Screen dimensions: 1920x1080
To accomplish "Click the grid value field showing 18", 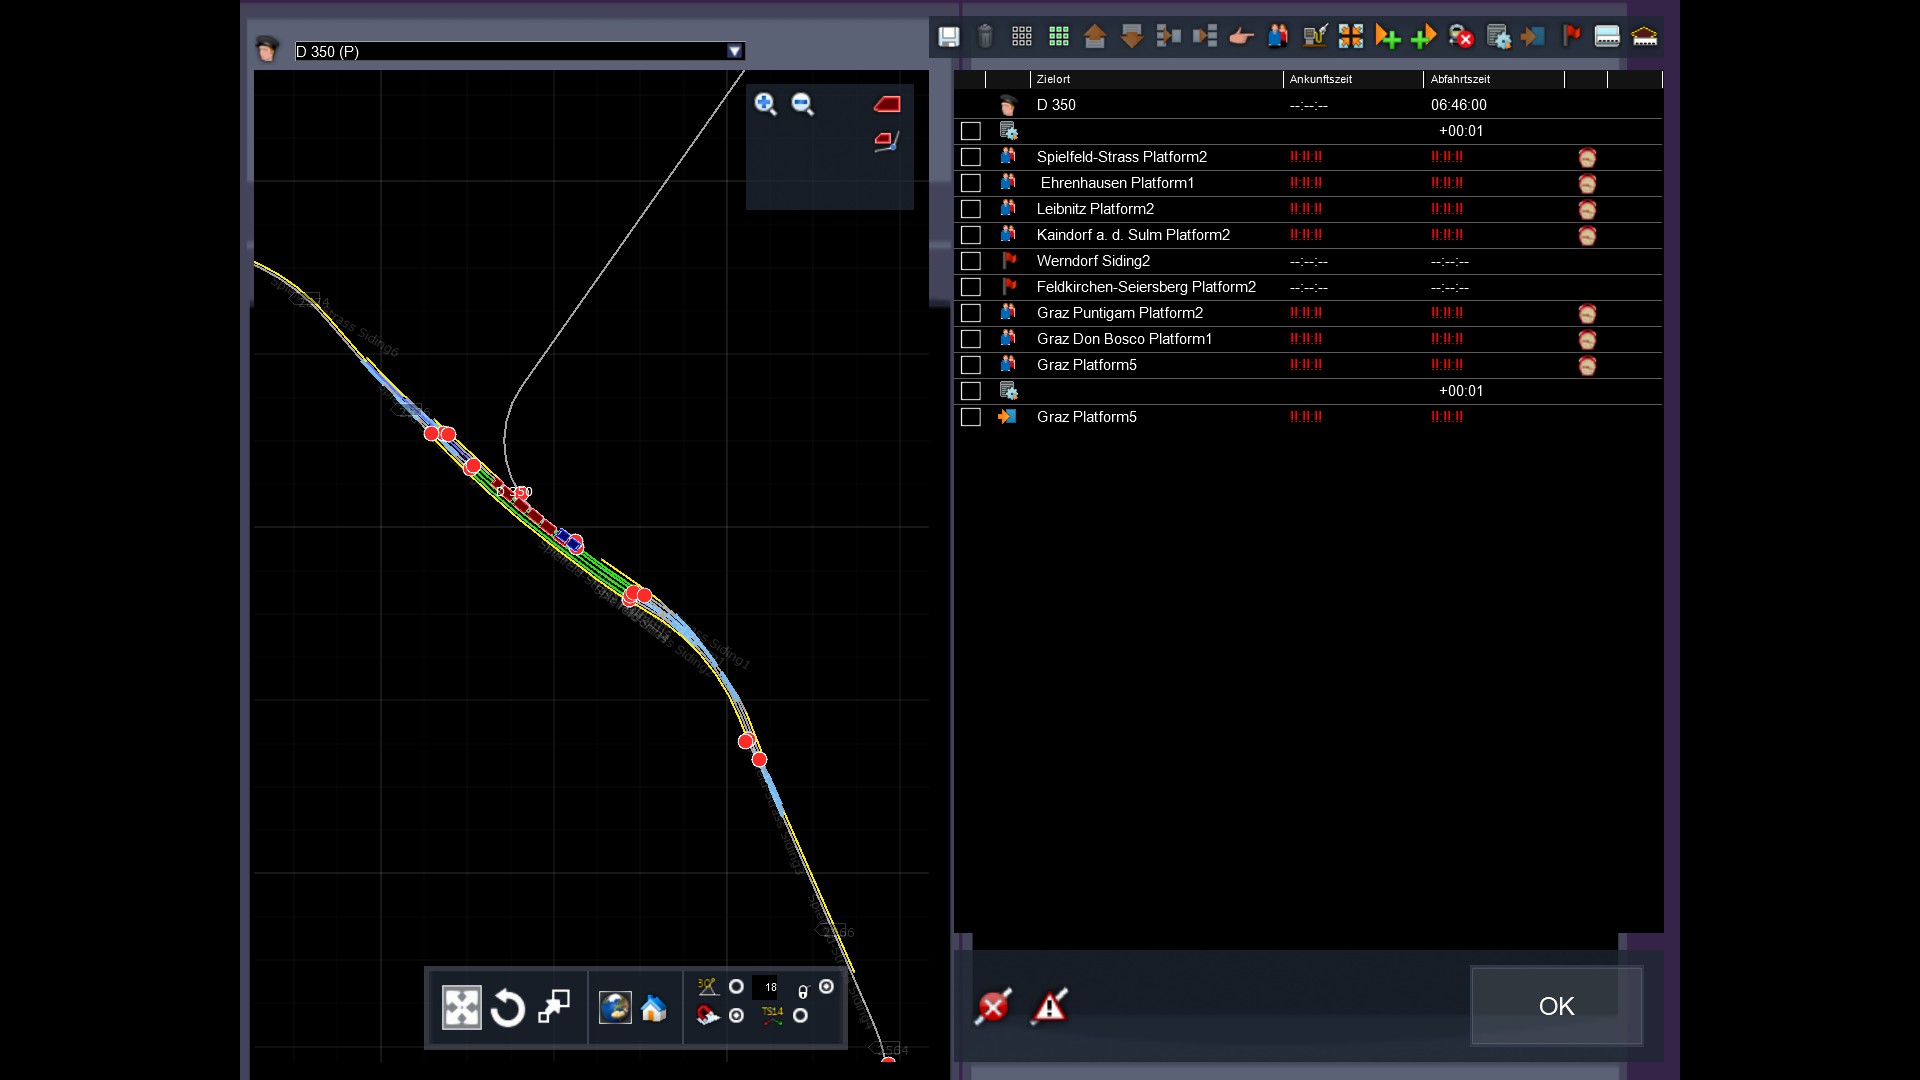I will 766,987.
